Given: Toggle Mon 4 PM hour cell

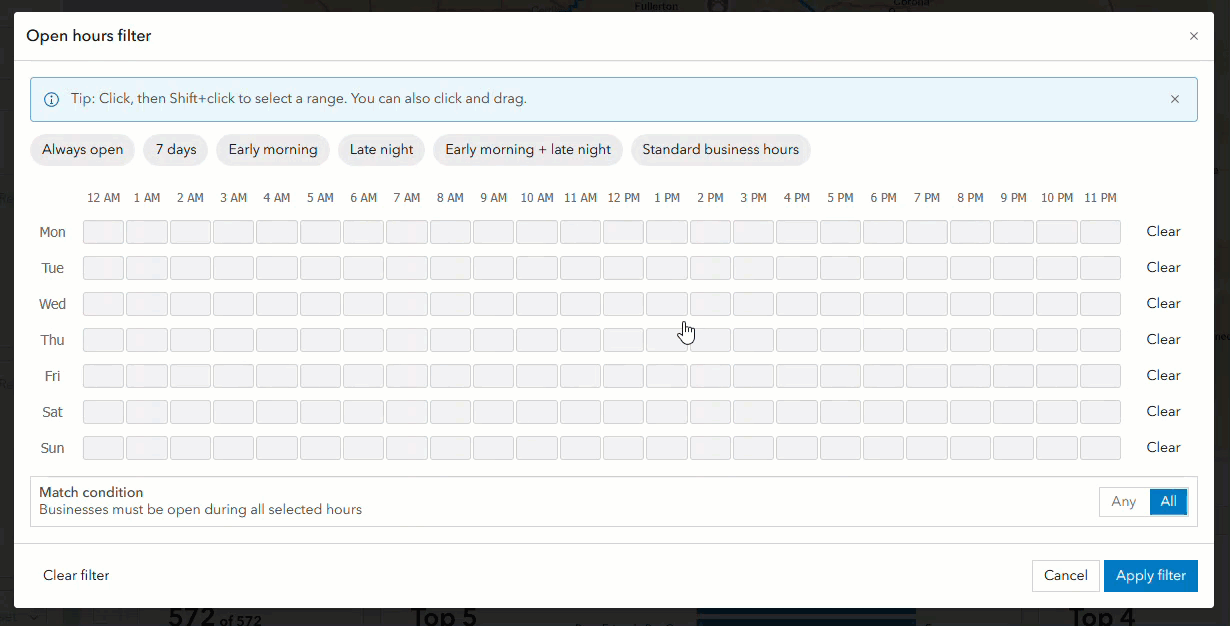Looking at the screenshot, I should 797,232.
